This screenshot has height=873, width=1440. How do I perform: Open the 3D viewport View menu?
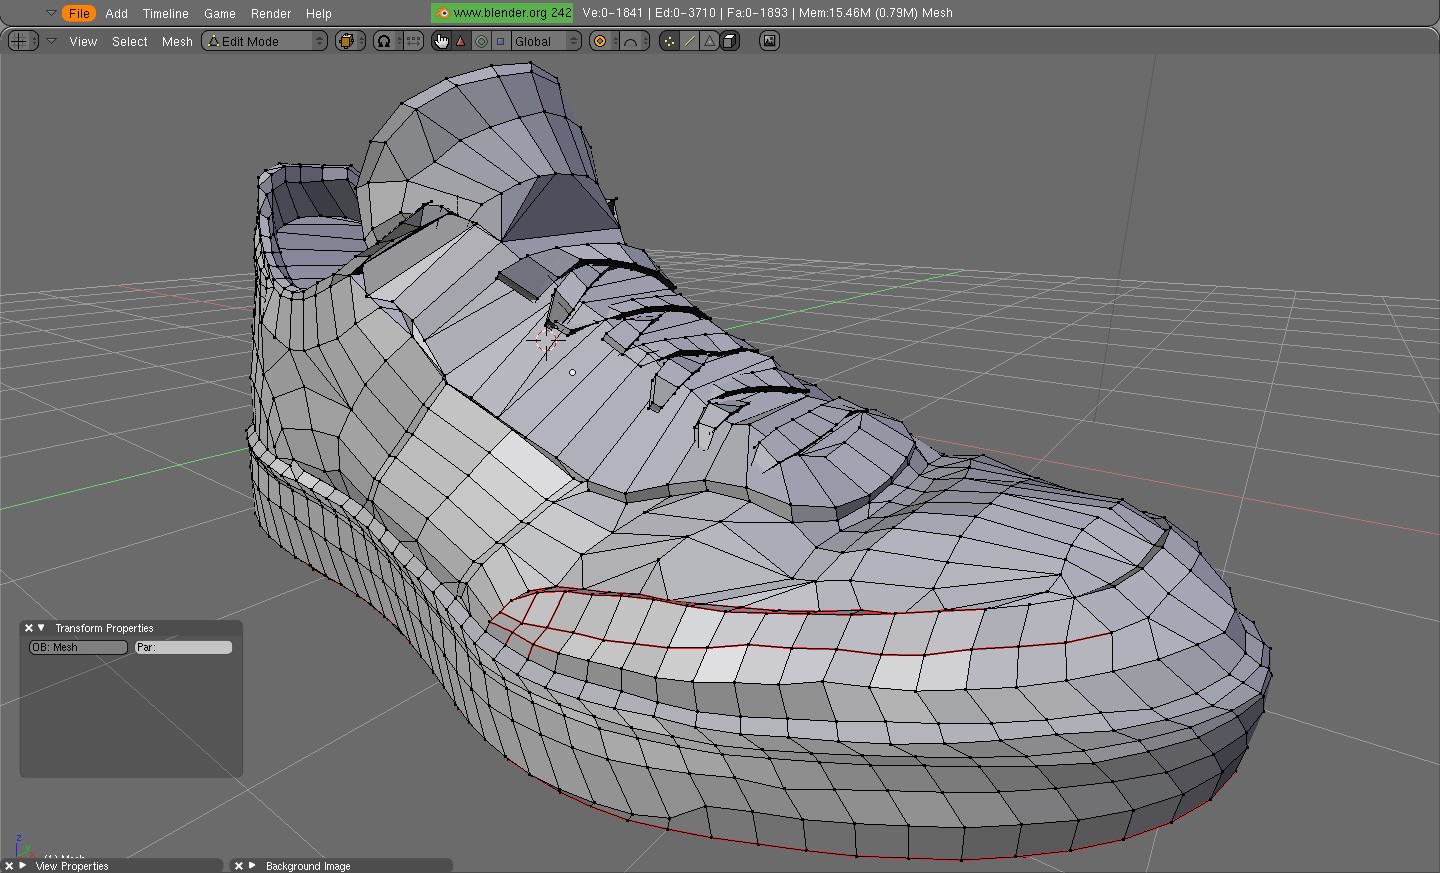tap(83, 41)
